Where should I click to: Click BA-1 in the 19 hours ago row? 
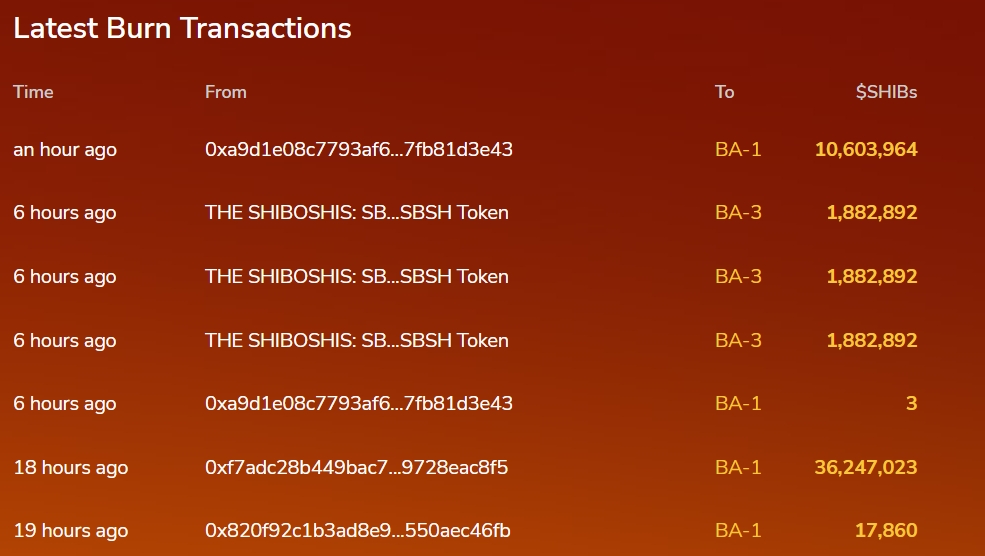tap(738, 530)
